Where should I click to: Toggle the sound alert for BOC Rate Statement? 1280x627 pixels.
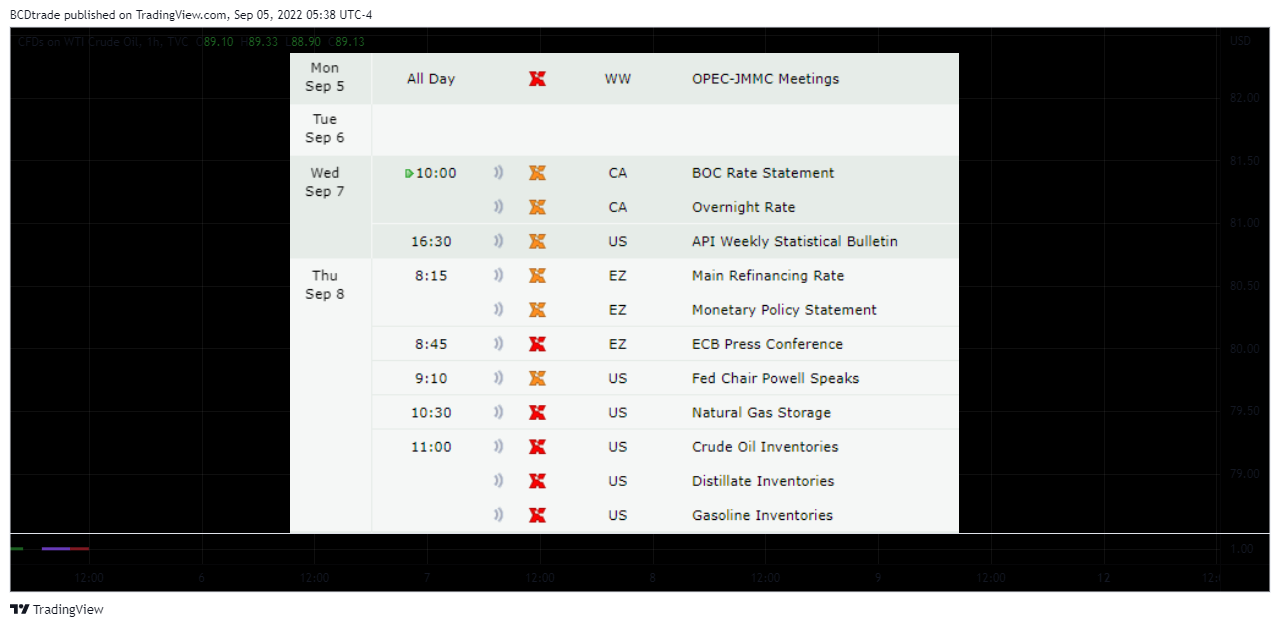[498, 173]
